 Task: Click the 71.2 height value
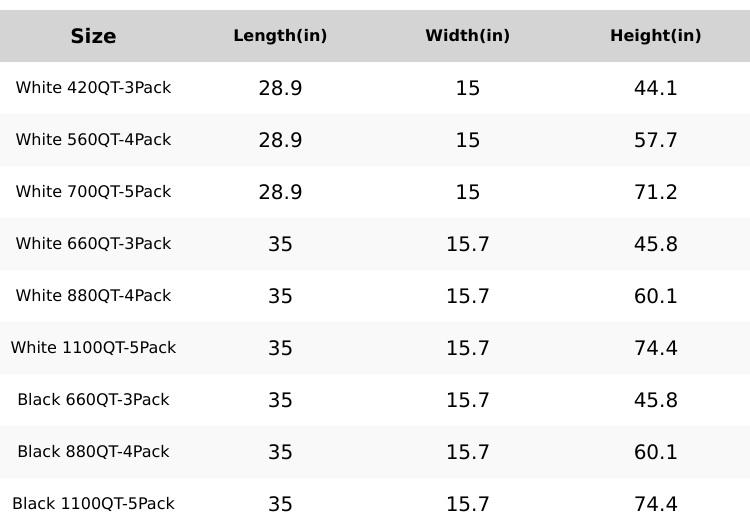point(655,192)
